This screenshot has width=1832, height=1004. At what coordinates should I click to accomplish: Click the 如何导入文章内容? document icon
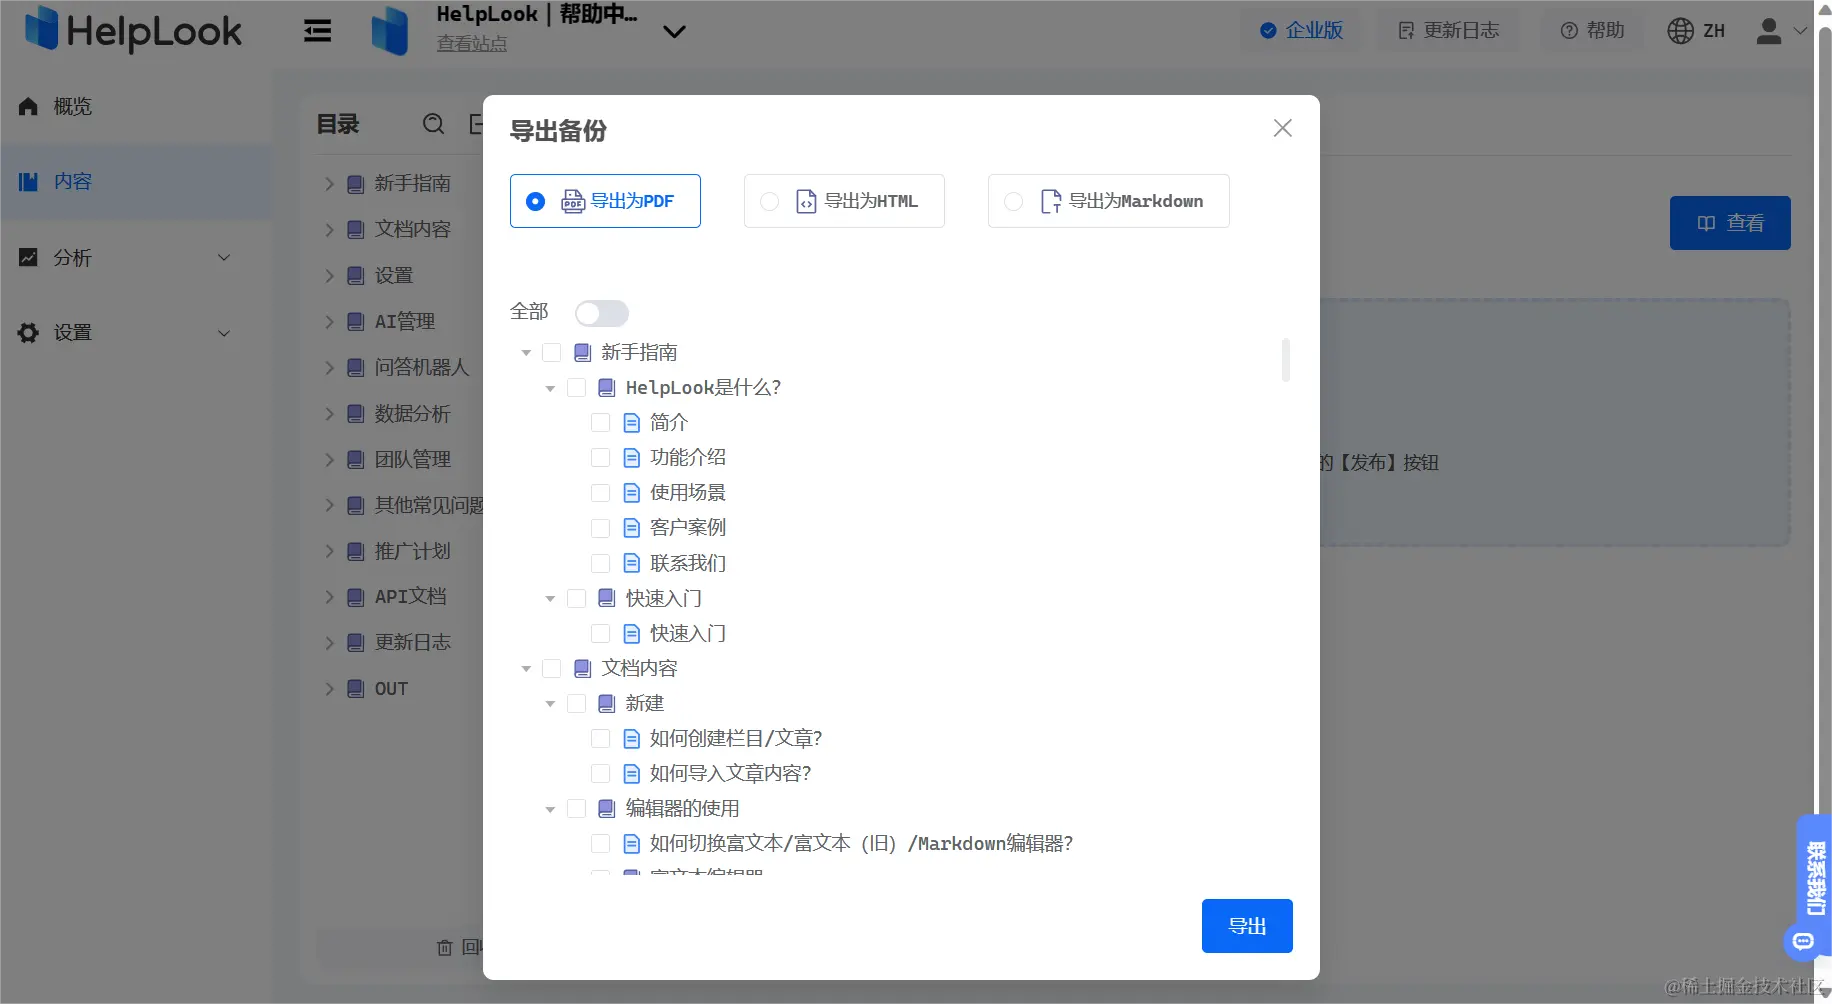(x=631, y=773)
